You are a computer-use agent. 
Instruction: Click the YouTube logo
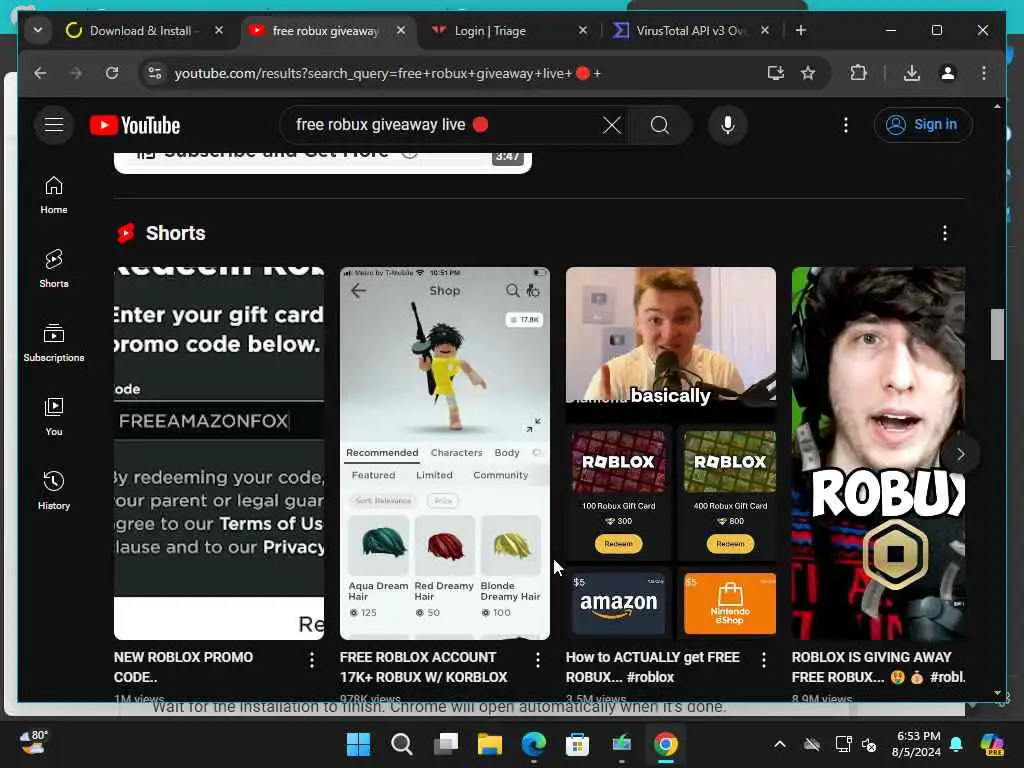(135, 125)
